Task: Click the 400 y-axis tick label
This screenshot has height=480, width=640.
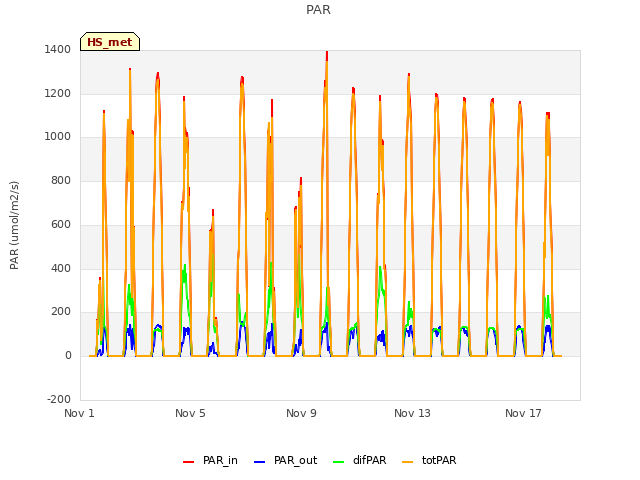Action: 61,269
